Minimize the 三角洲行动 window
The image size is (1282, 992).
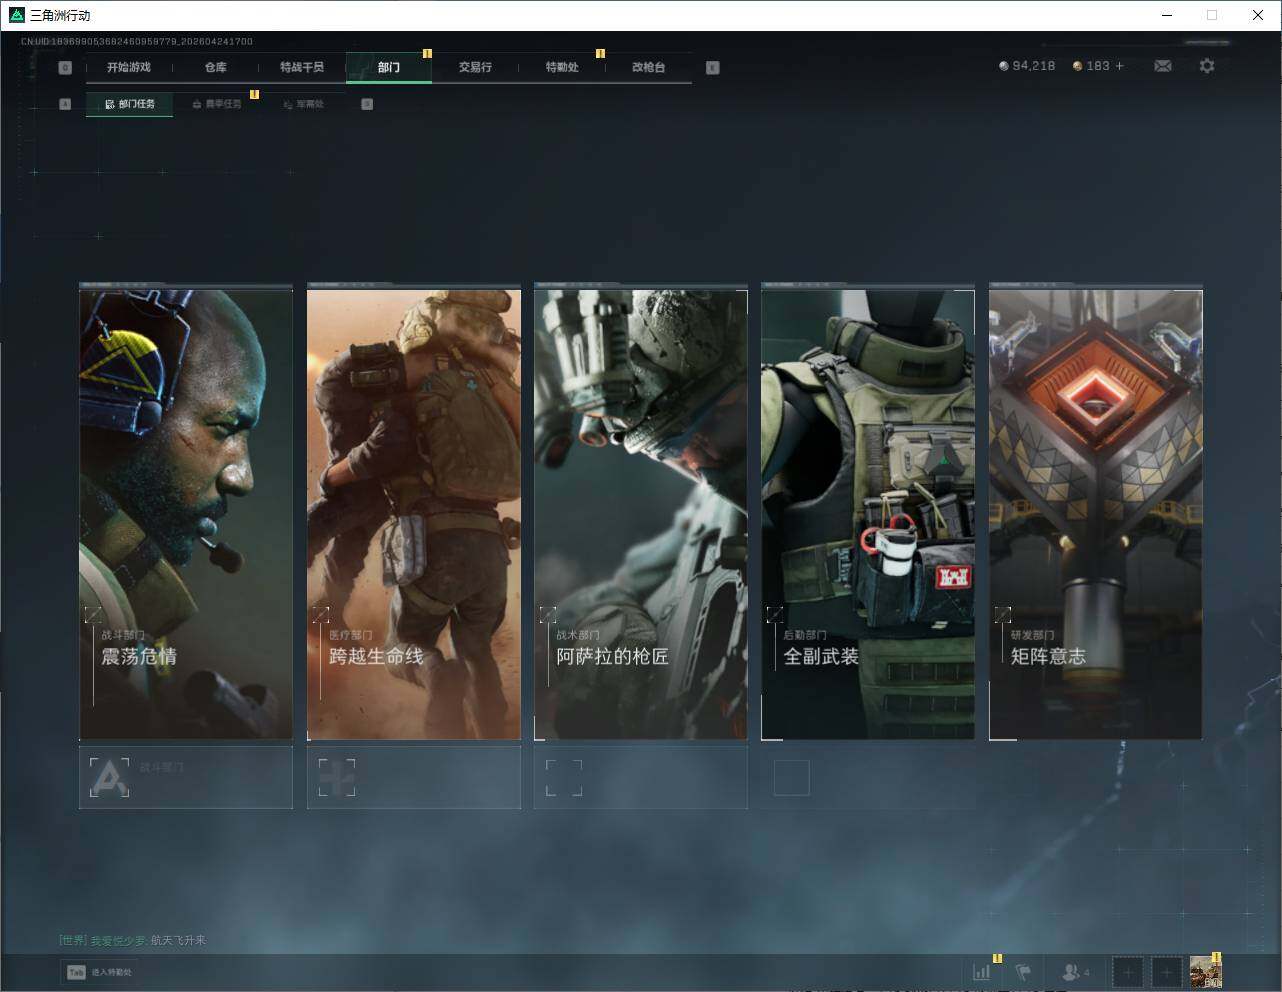pos(1166,15)
